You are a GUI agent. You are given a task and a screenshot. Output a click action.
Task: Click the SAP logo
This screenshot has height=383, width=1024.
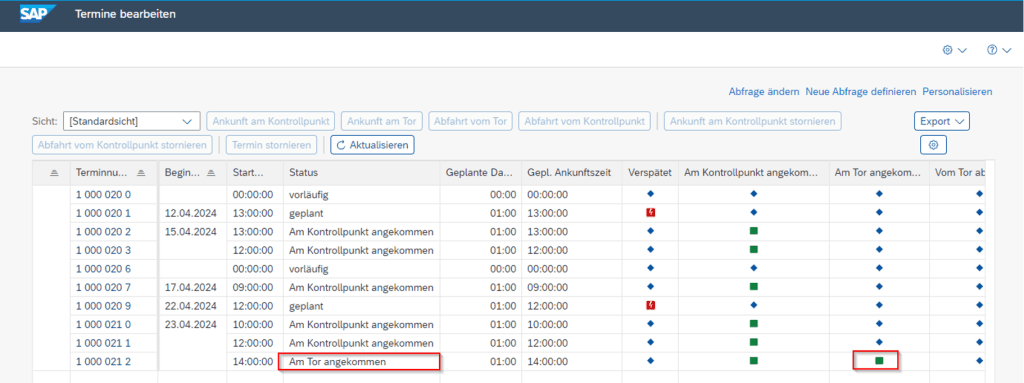[x=38, y=13]
